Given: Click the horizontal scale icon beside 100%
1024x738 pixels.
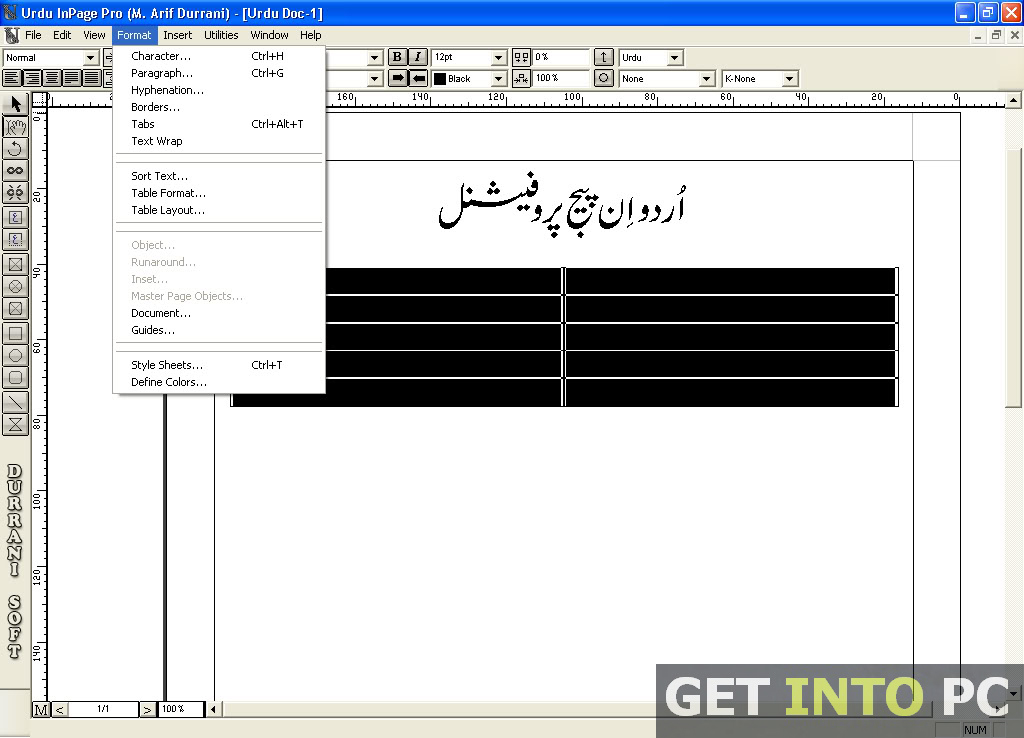Looking at the screenshot, I should click(521, 79).
